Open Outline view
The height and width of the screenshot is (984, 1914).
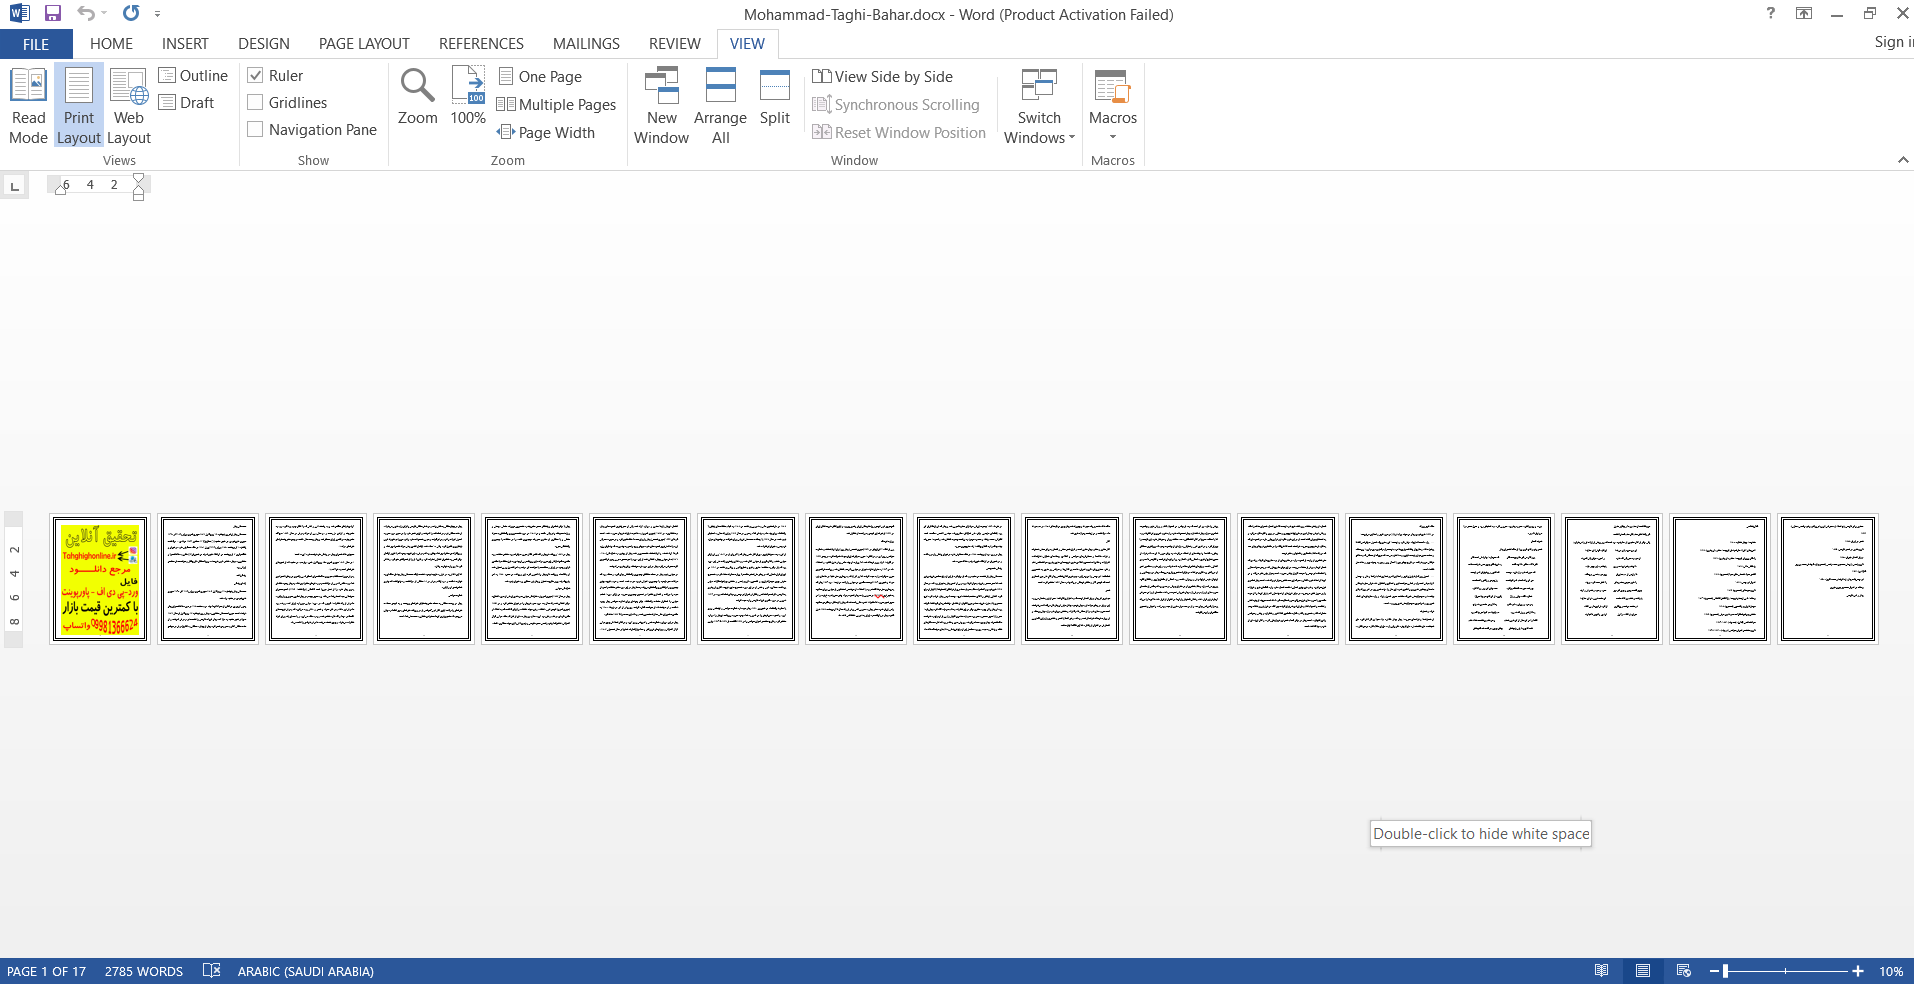pyautogui.click(x=193, y=76)
